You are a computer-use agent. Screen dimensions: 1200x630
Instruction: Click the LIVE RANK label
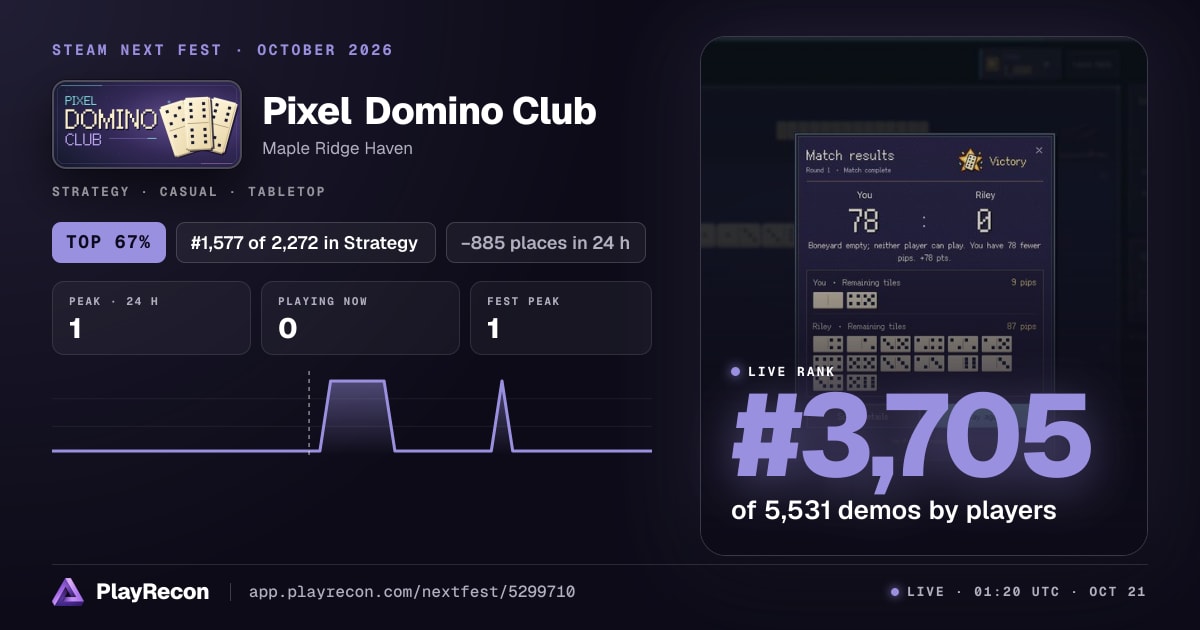791,371
